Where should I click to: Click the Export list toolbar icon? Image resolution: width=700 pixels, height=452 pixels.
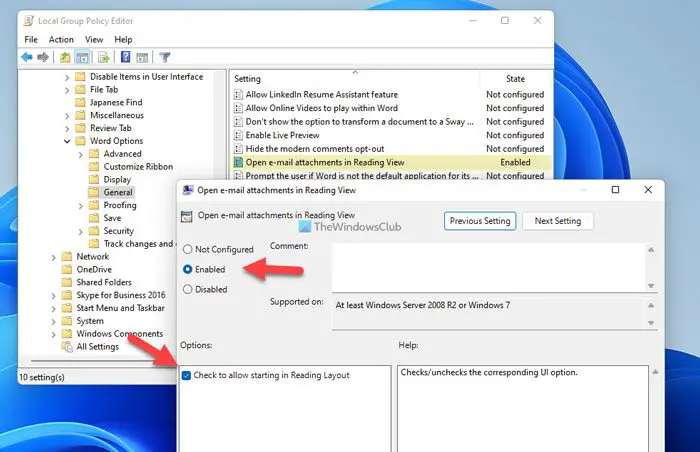[104, 57]
